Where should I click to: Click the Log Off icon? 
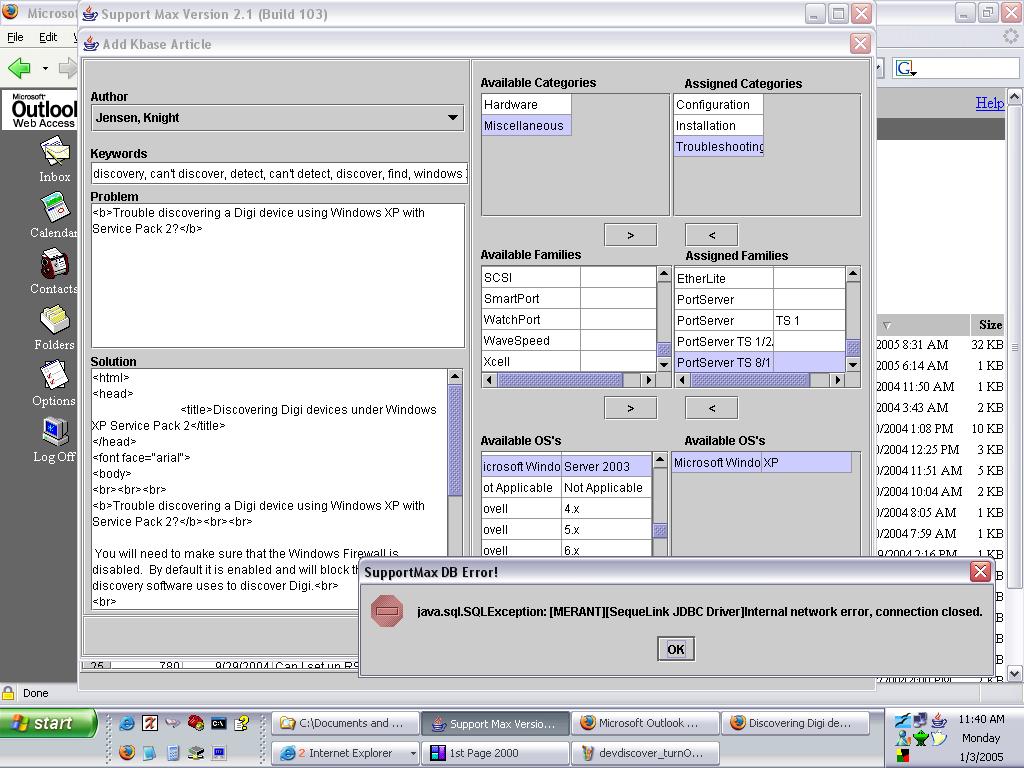pyautogui.click(x=54, y=432)
